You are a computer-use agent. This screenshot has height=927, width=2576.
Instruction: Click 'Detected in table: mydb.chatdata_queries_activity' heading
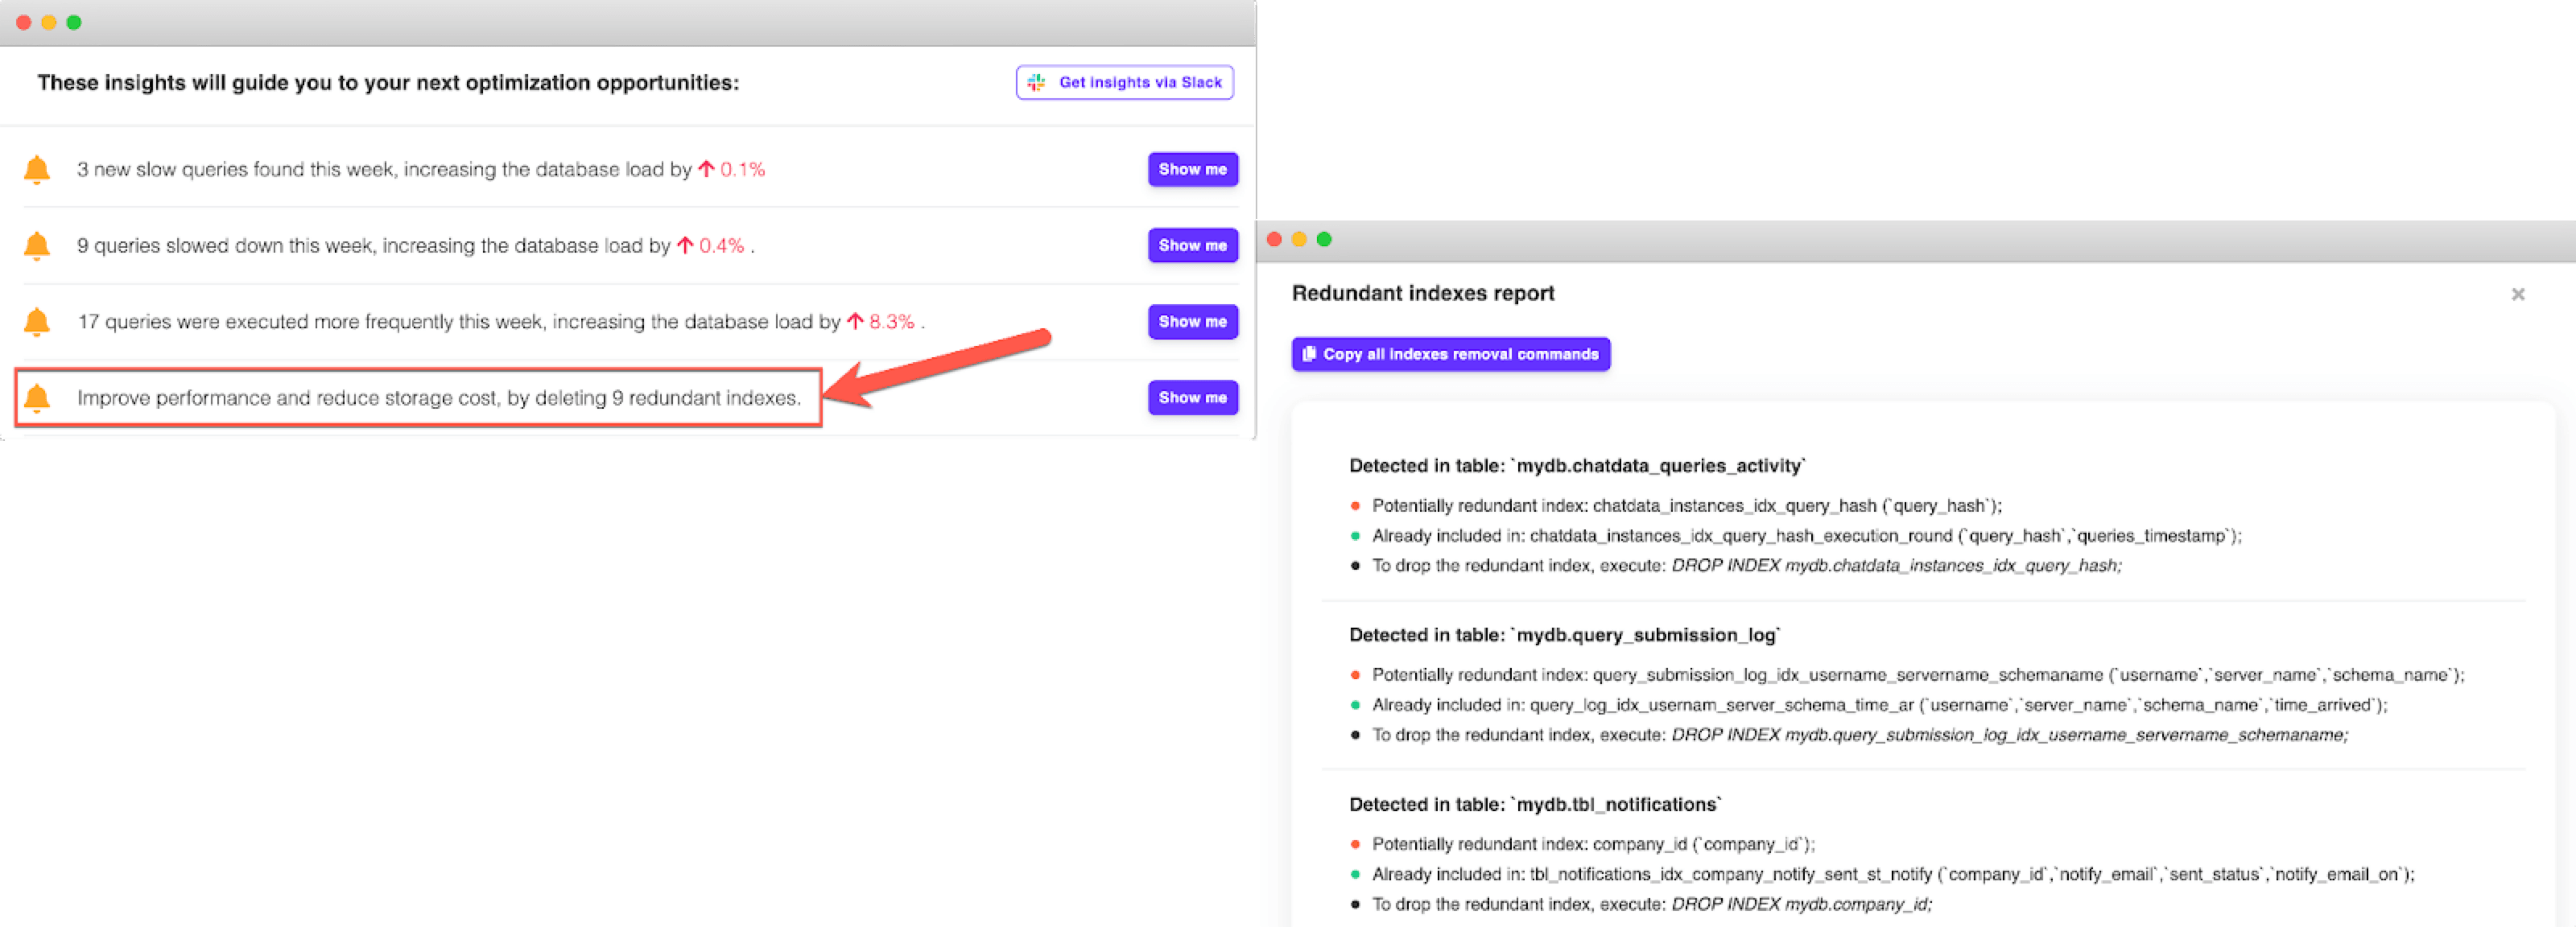tap(1577, 465)
